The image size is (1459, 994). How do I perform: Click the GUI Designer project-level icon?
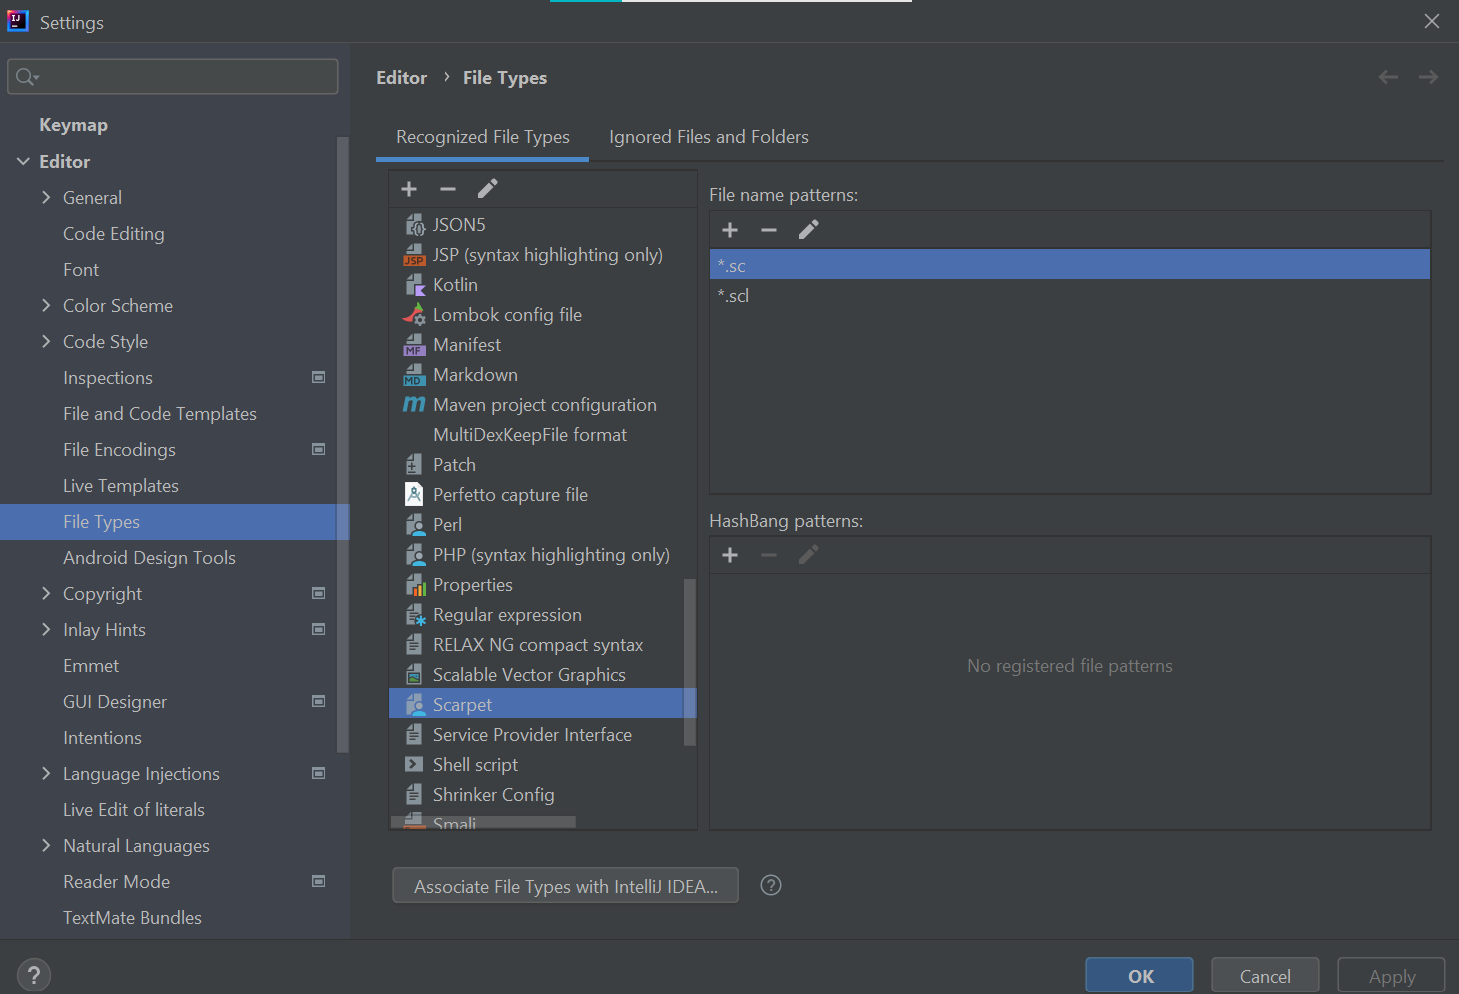[319, 701]
